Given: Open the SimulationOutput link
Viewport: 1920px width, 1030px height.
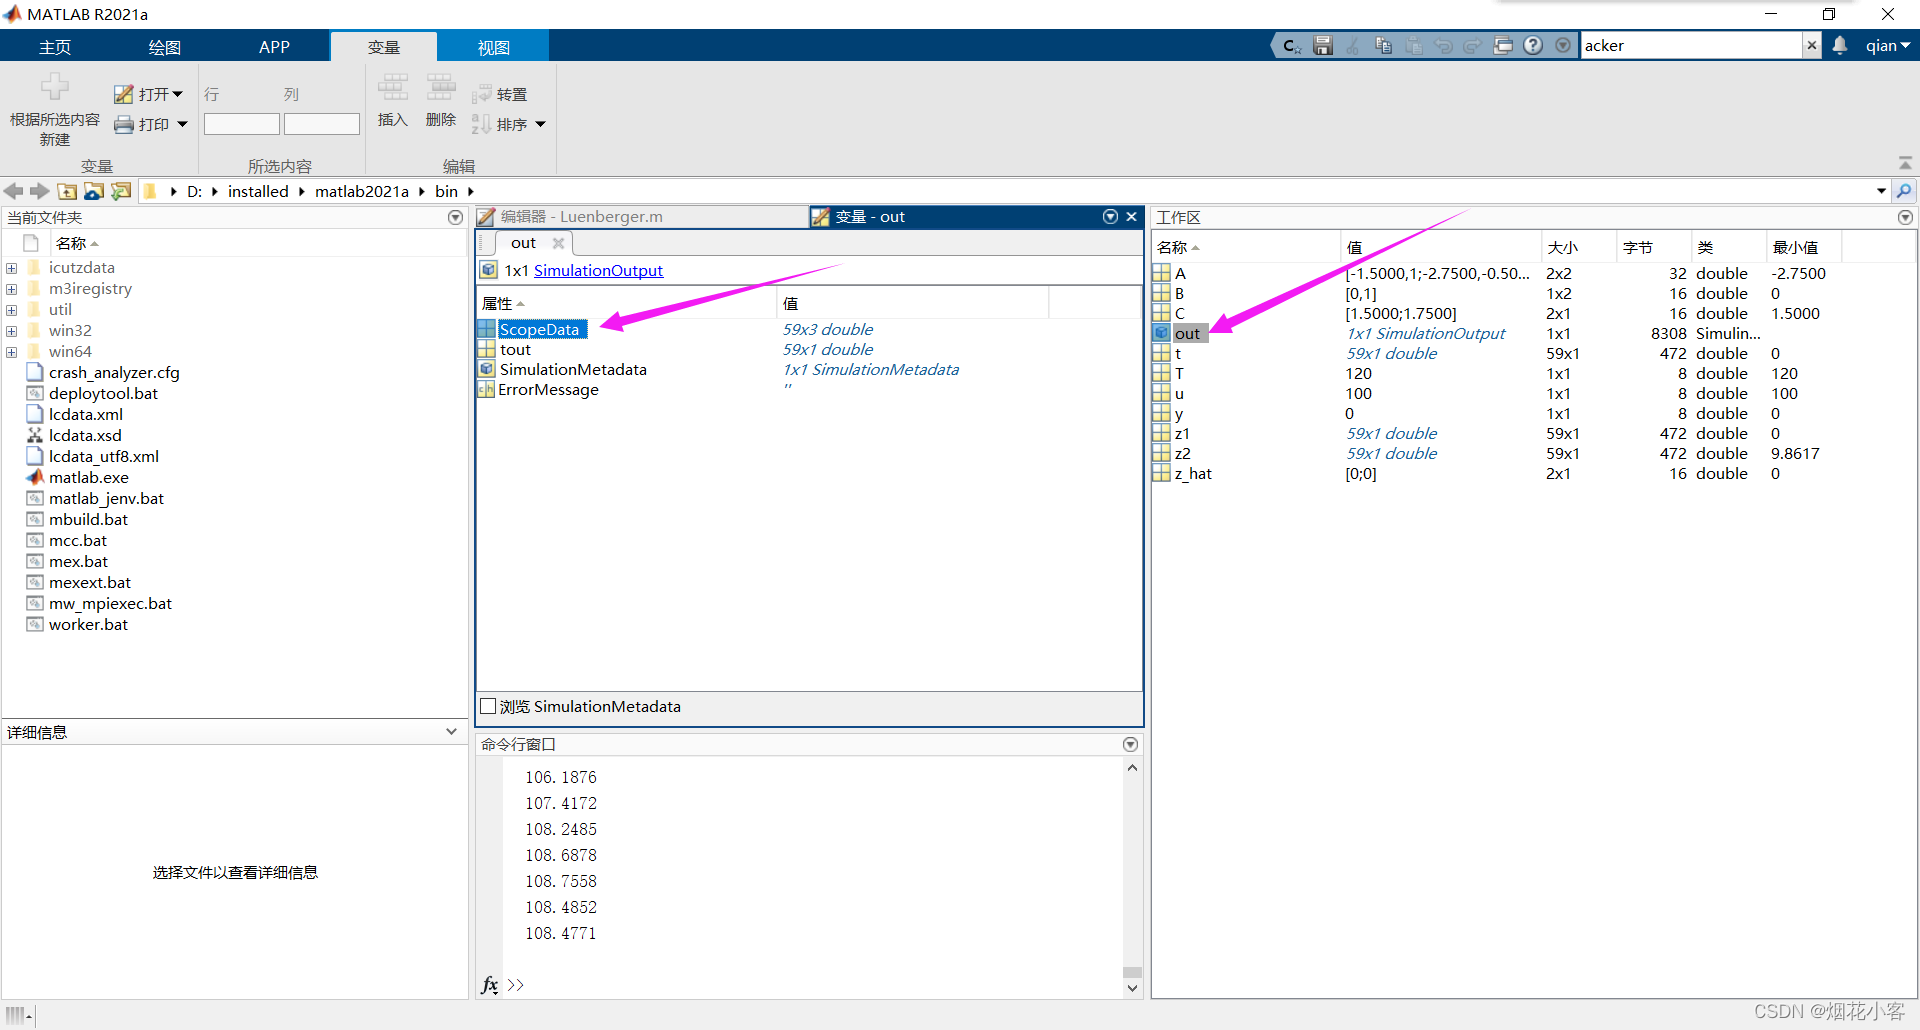Looking at the screenshot, I should click(598, 270).
